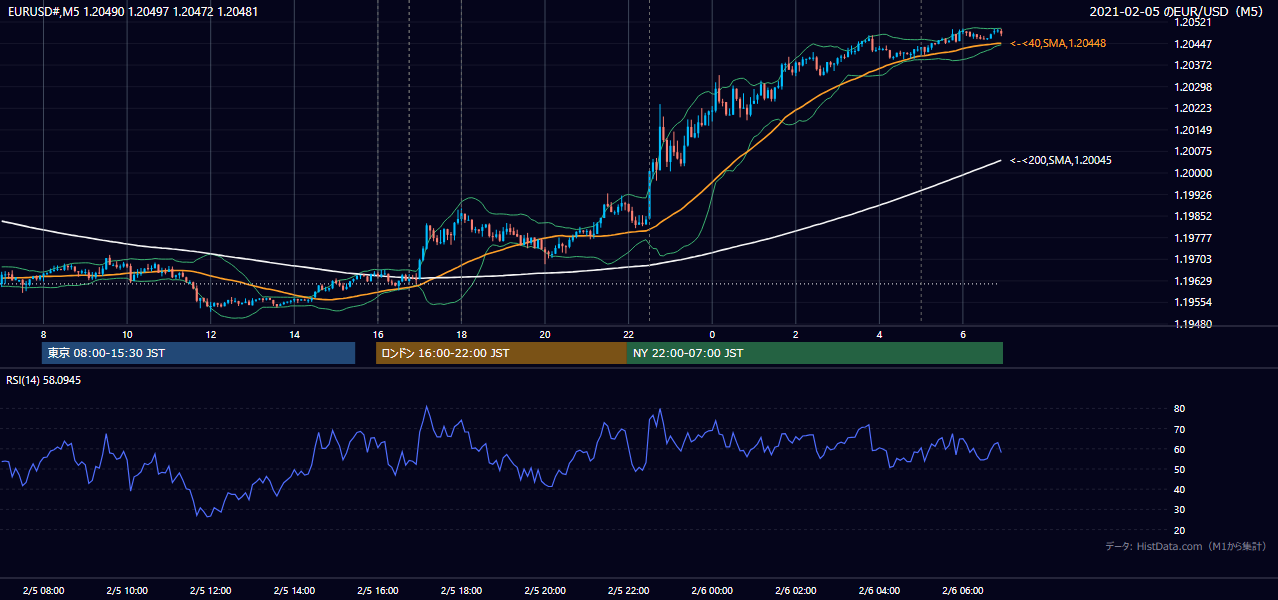Click hour label 14 on the chart time axis
This screenshot has width=1278, height=600.
tap(294, 334)
